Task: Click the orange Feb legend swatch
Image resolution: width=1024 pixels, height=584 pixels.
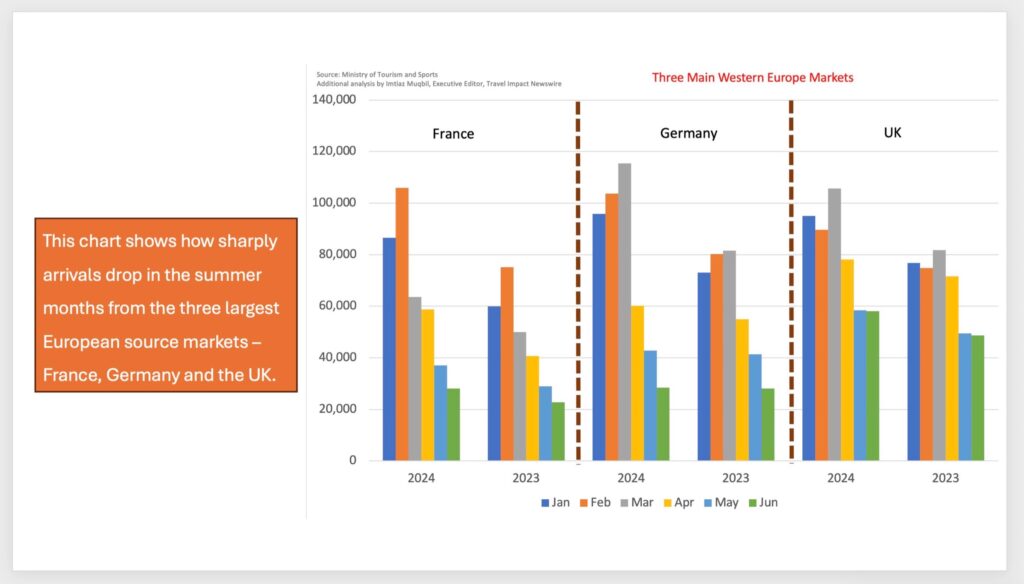Action: [x=585, y=503]
